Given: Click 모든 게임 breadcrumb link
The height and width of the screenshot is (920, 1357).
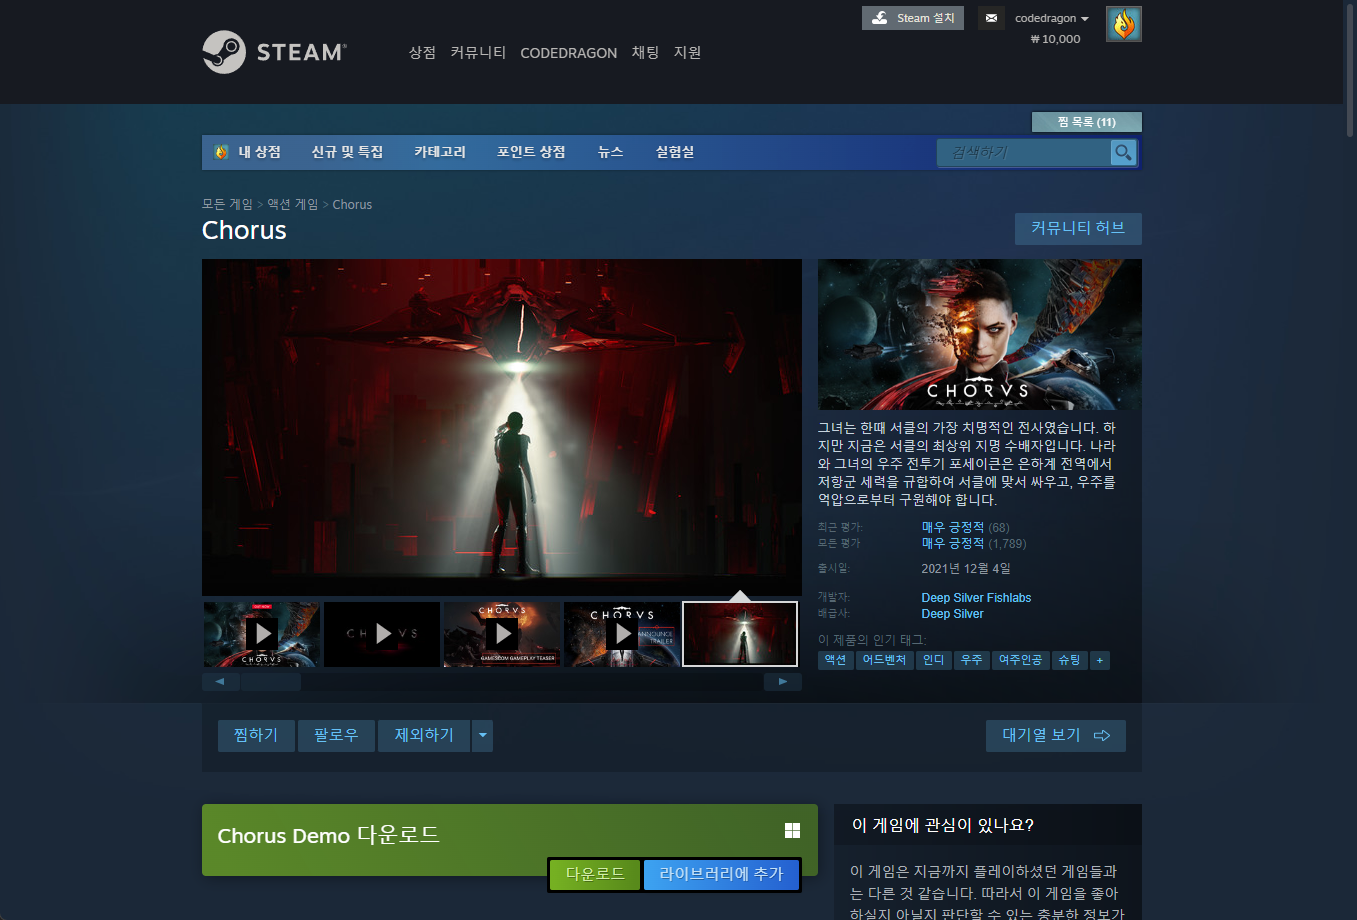Looking at the screenshot, I should 227,204.
